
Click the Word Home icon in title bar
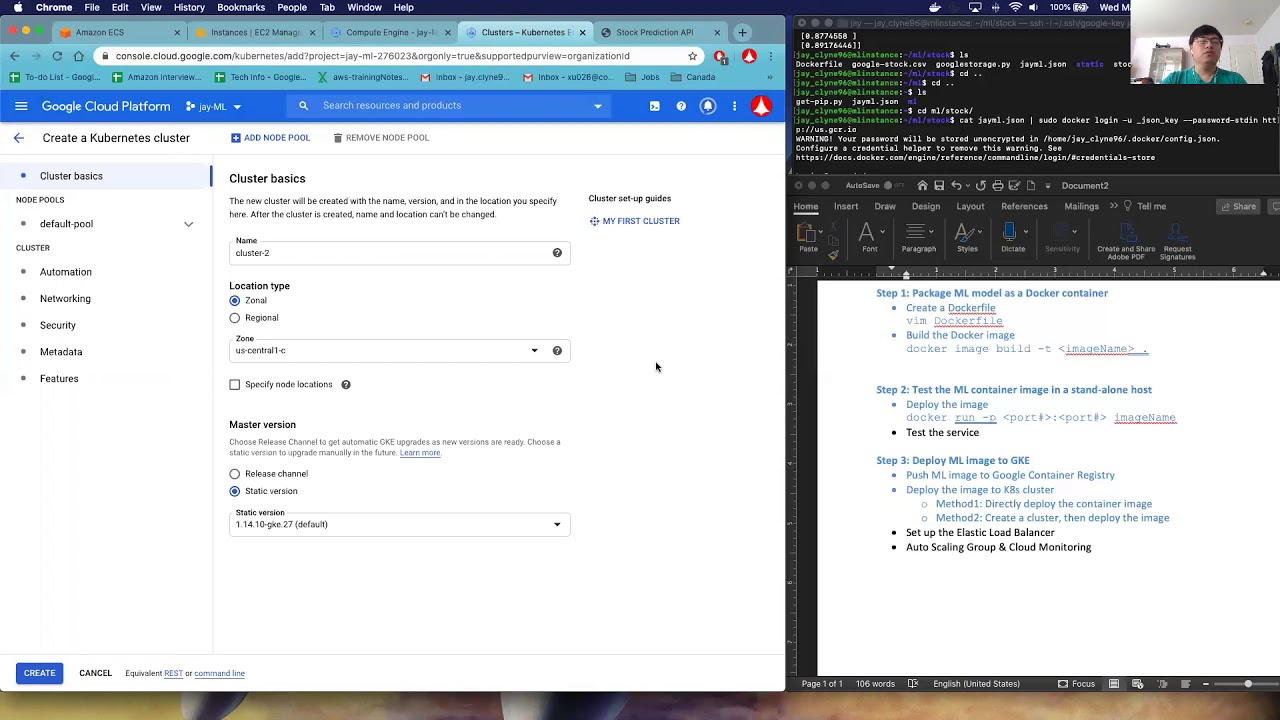coord(922,186)
